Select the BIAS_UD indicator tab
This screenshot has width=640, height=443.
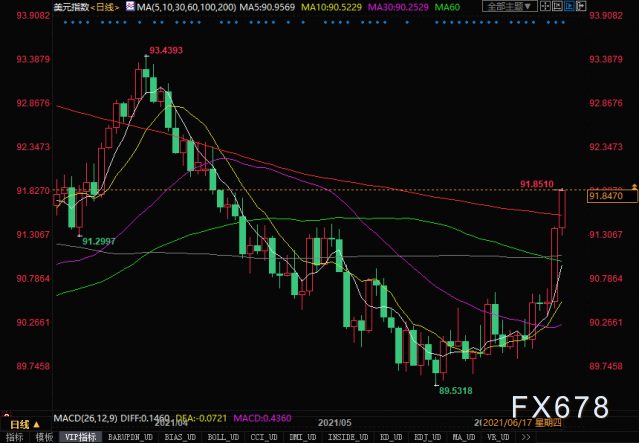click(180, 437)
